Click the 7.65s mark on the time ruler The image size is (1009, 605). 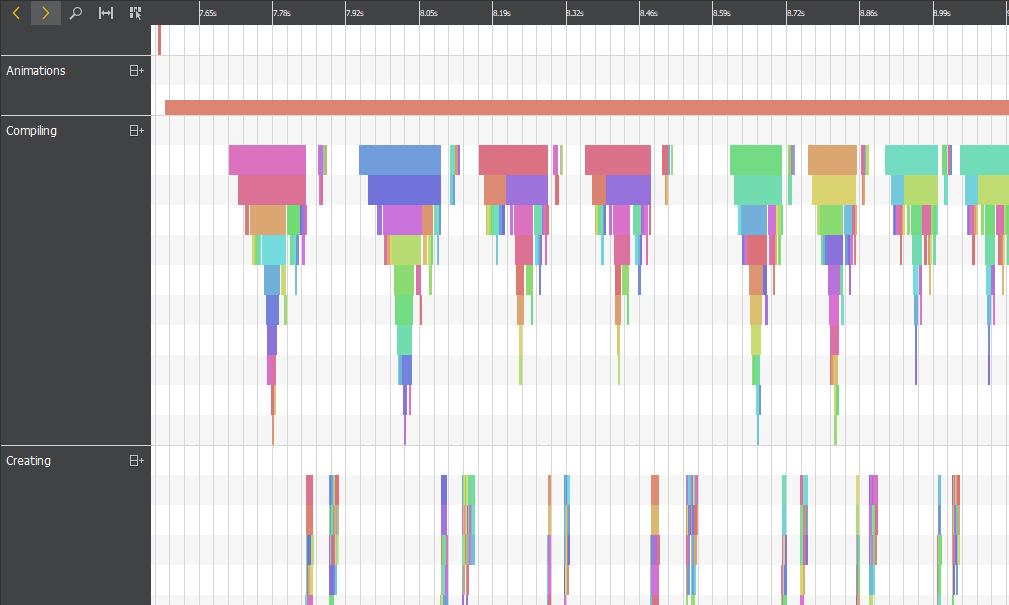[207, 14]
